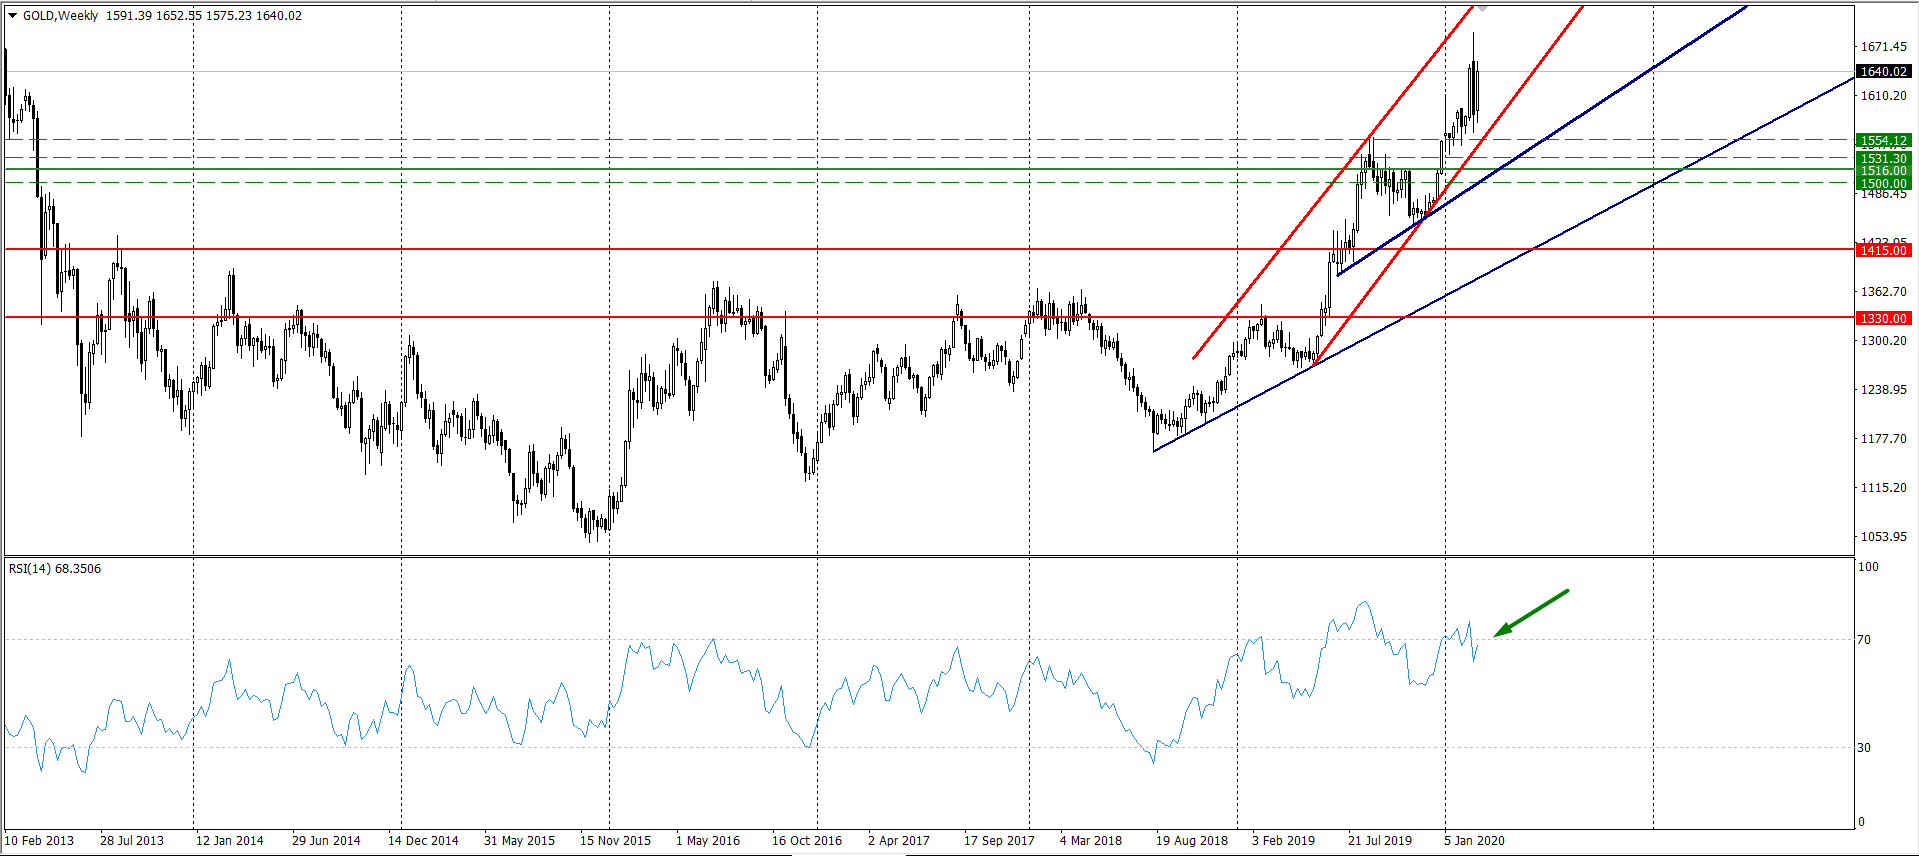Click the 5 Jan 2020 date label

click(x=1474, y=841)
